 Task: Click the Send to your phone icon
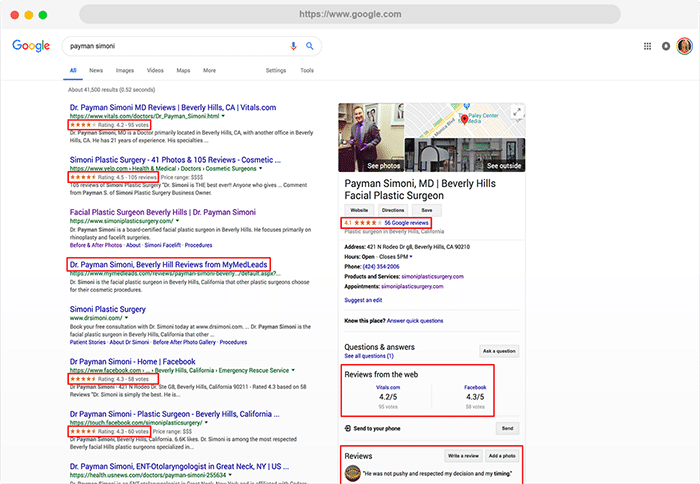click(348, 429)
